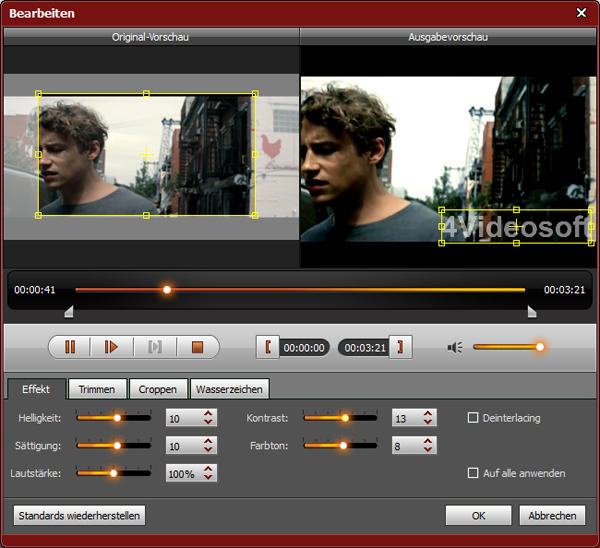The image size is (600, 548).
Task: Open the Lautstärke percentage stepper
Action: tap(208, 473)
